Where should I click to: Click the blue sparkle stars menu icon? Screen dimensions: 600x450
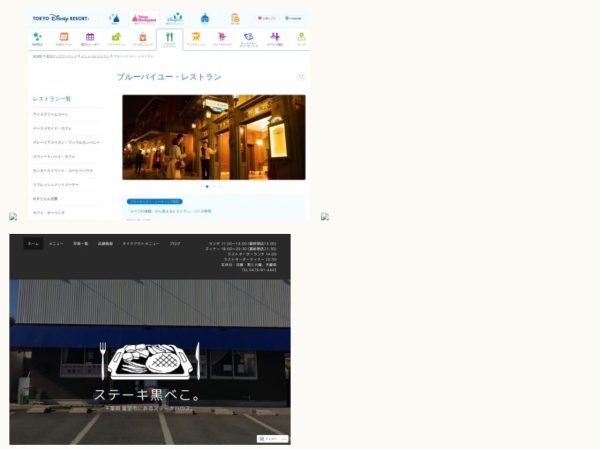click(x=37, y=39)
